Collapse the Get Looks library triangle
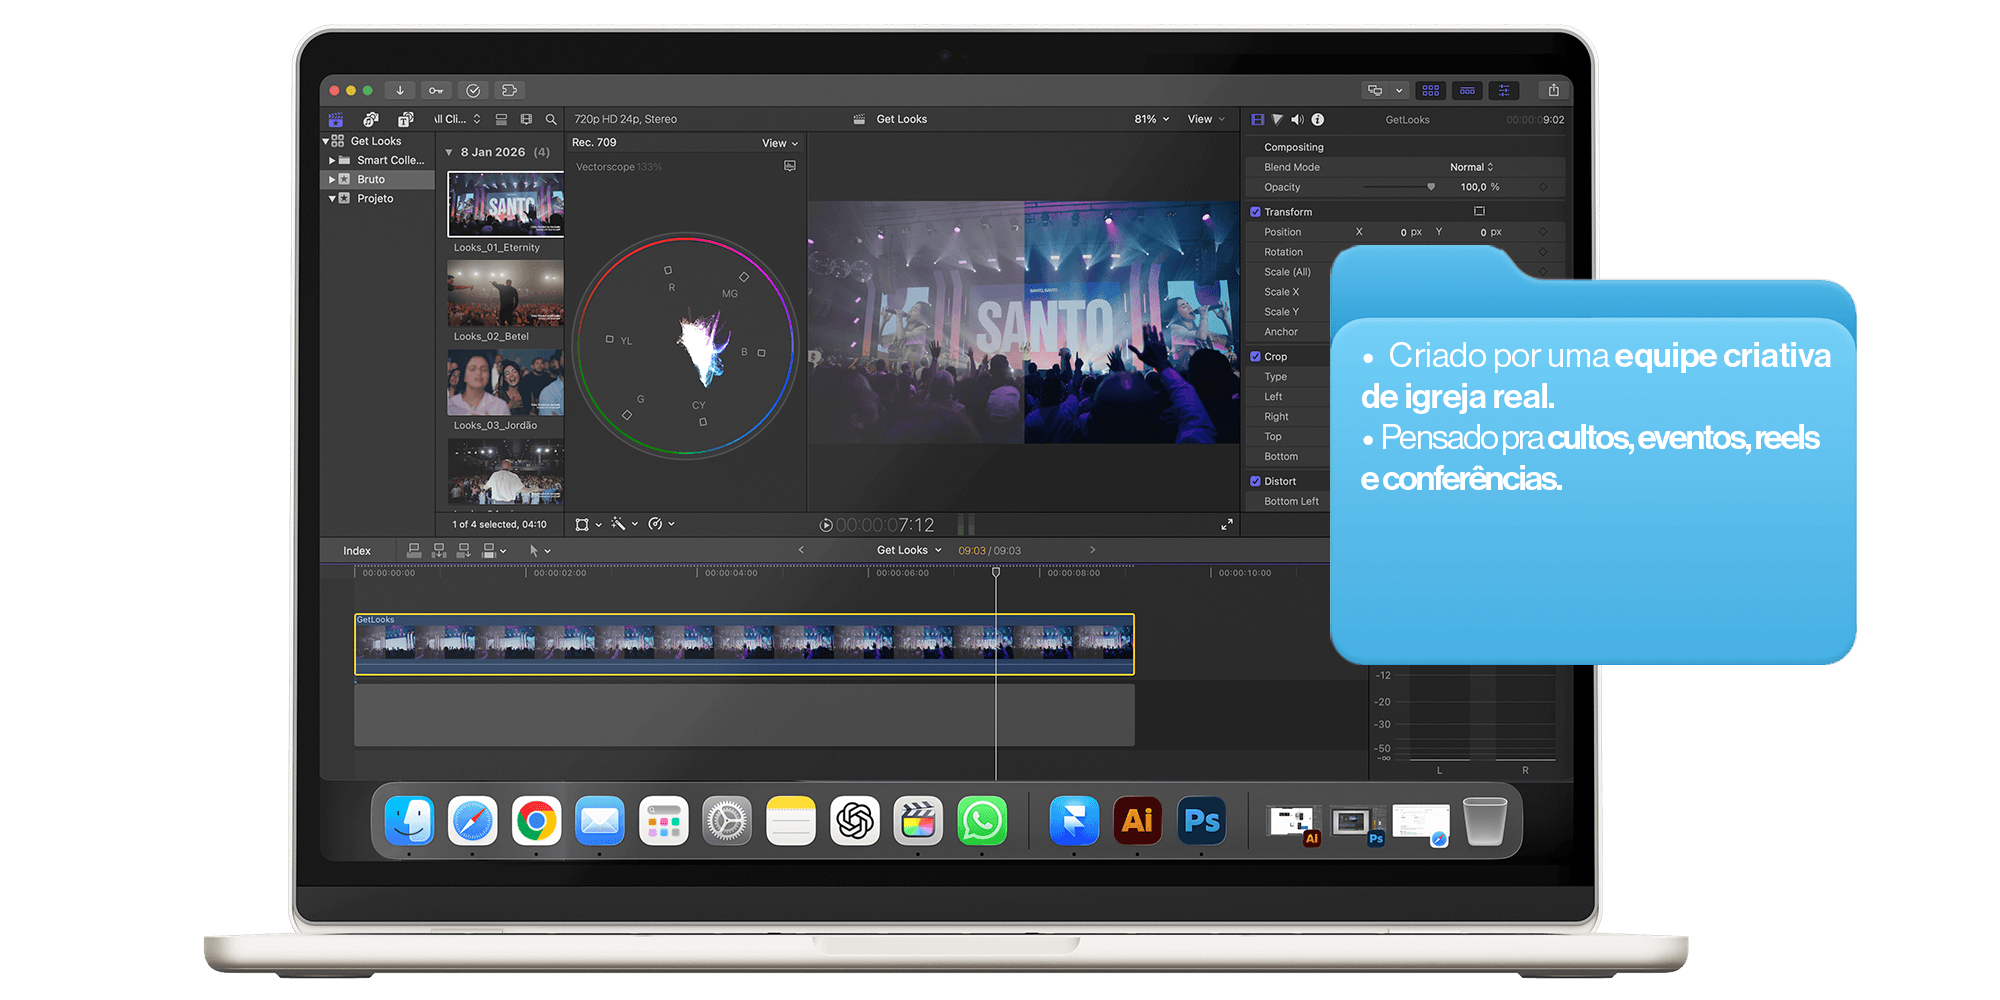The height and width of the screenshot is (1000, 2000). pos(326,141)
